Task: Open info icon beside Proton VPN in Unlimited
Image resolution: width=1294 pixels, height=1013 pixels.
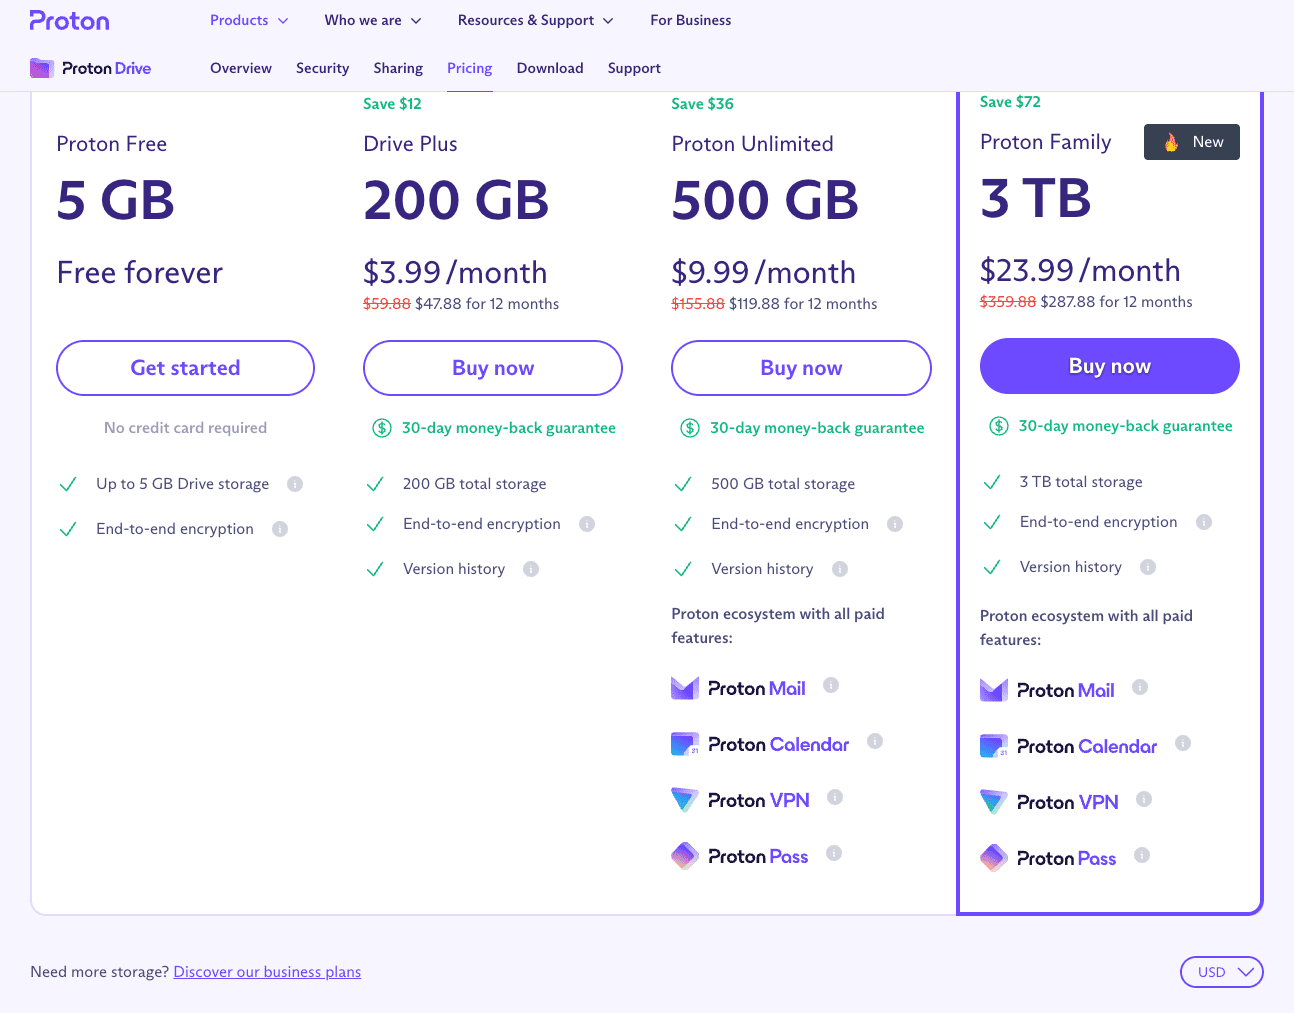Action: click(x=835, y=797)
